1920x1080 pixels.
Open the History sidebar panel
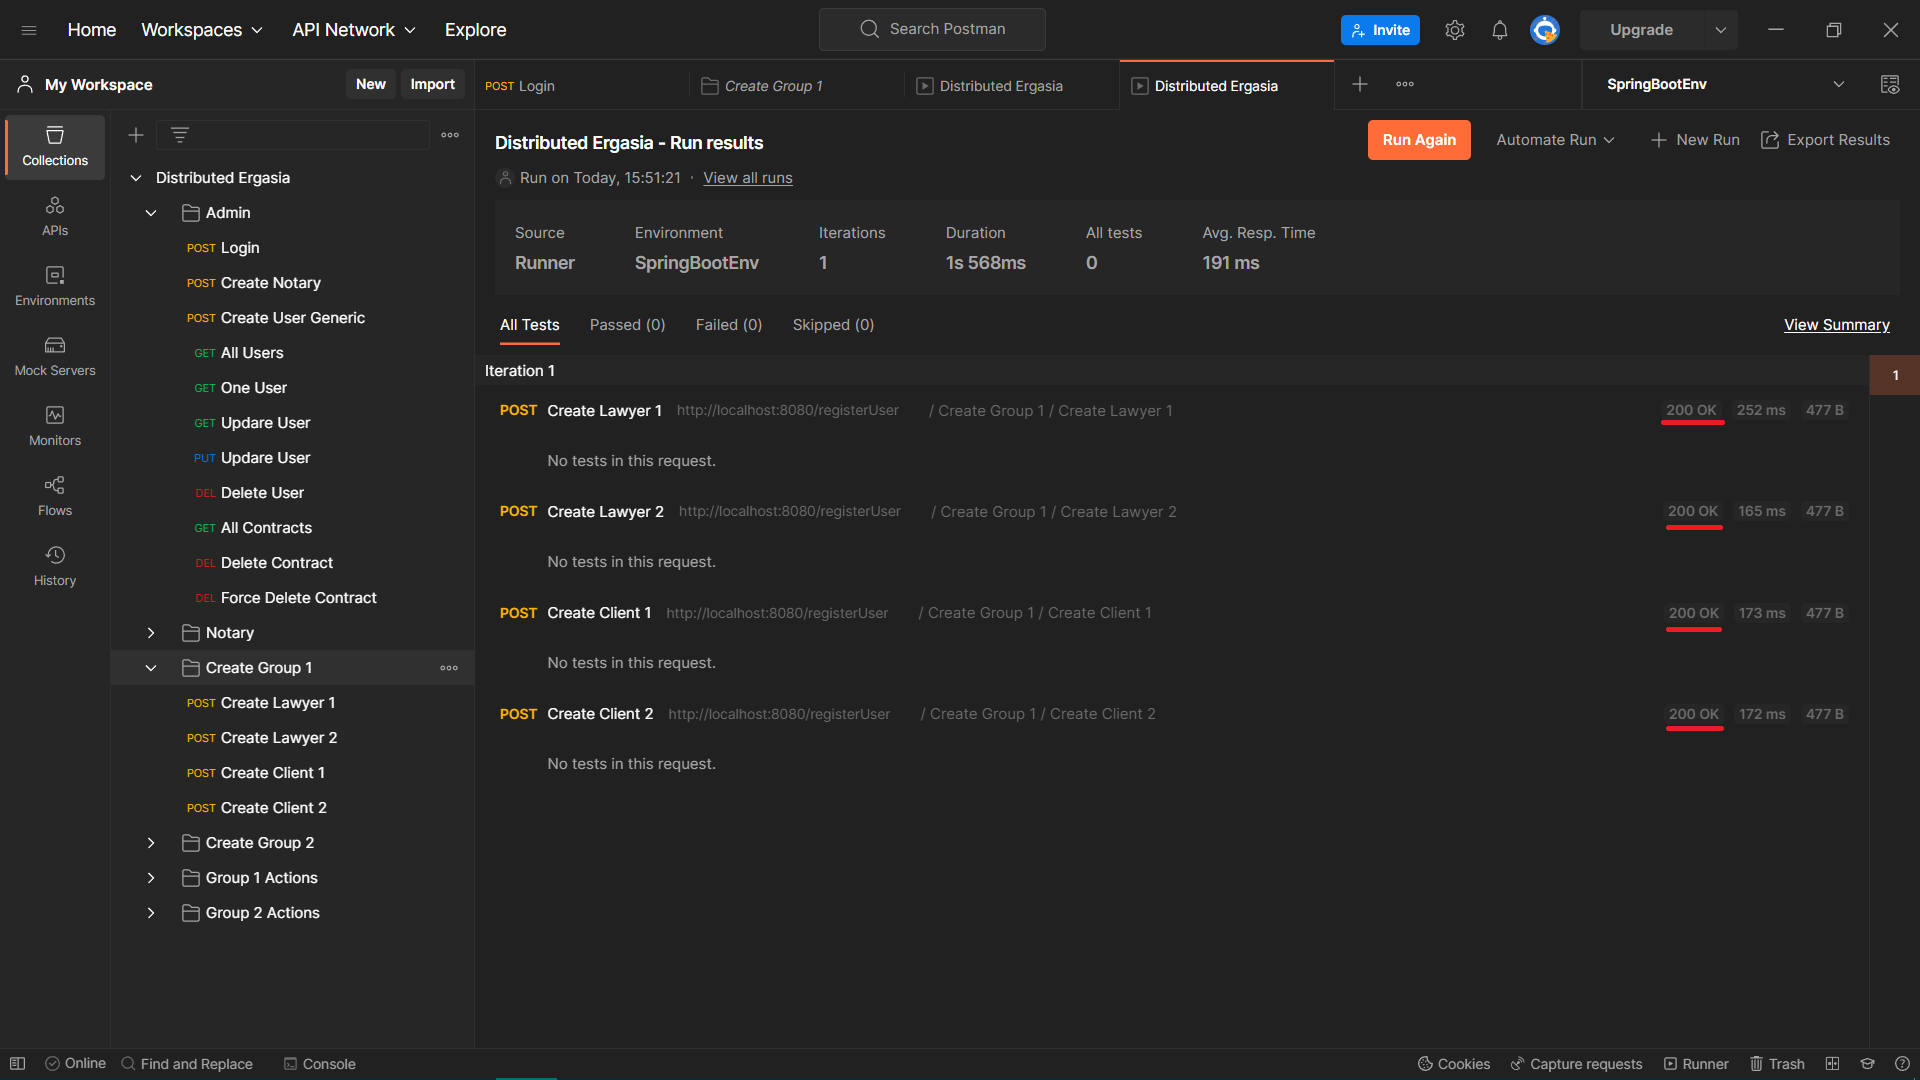[x=55, y=566]
